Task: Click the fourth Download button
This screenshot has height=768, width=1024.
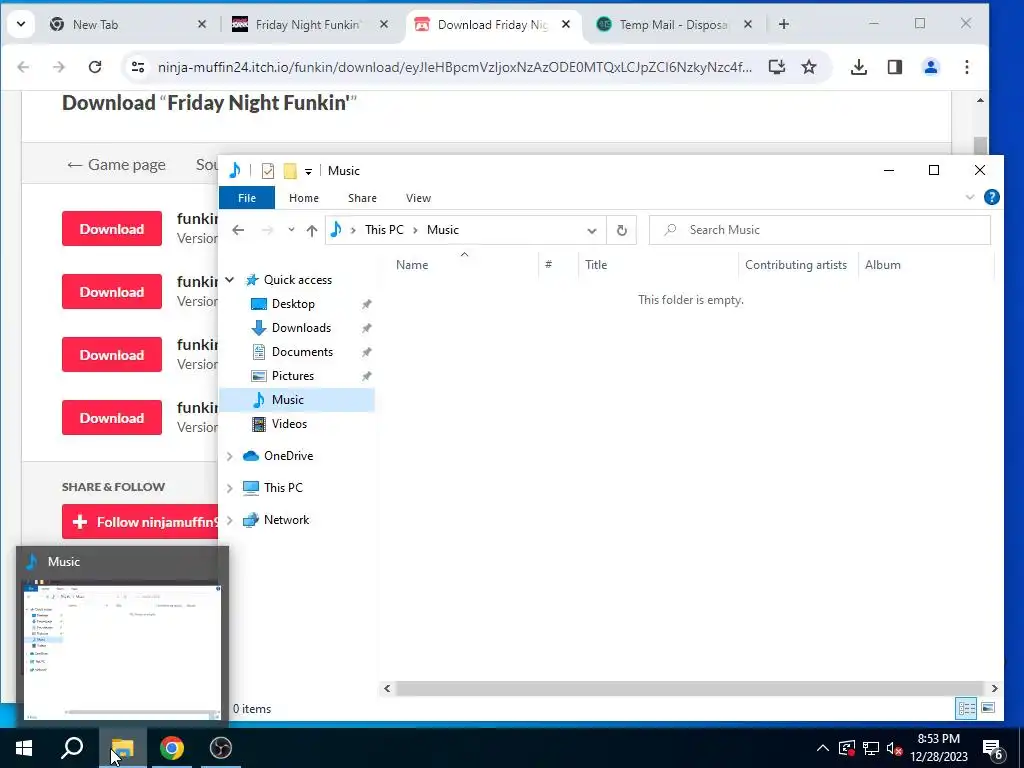Action: coord(112,418)
